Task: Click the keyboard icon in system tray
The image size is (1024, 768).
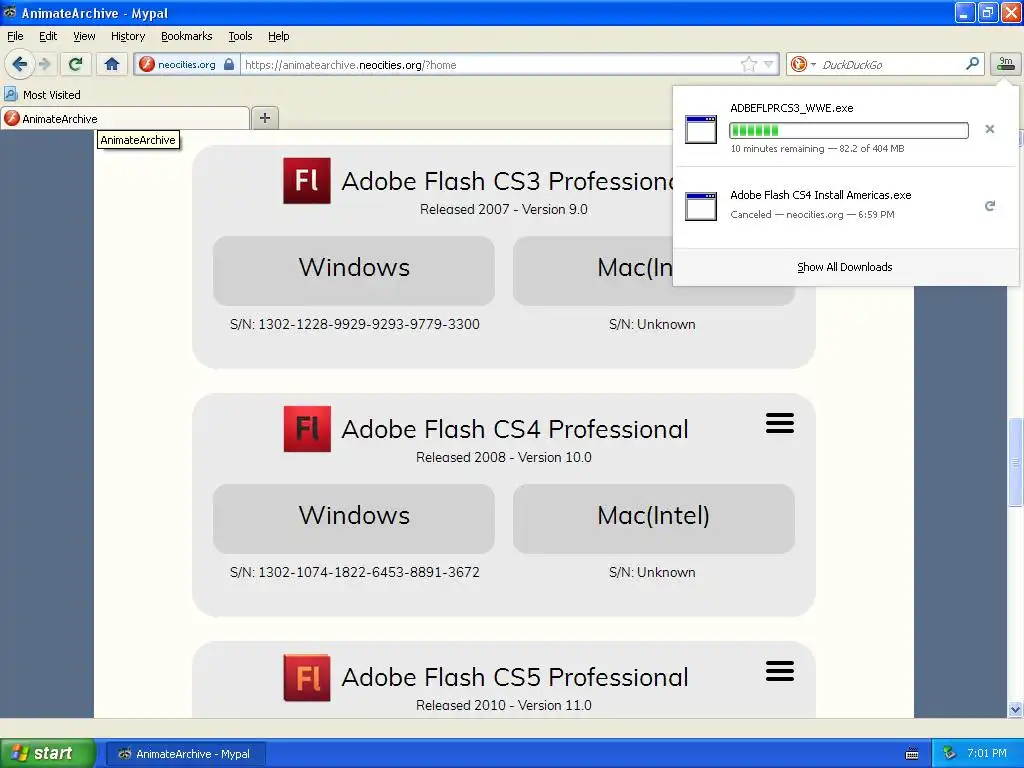Action: tap(912, 754)
